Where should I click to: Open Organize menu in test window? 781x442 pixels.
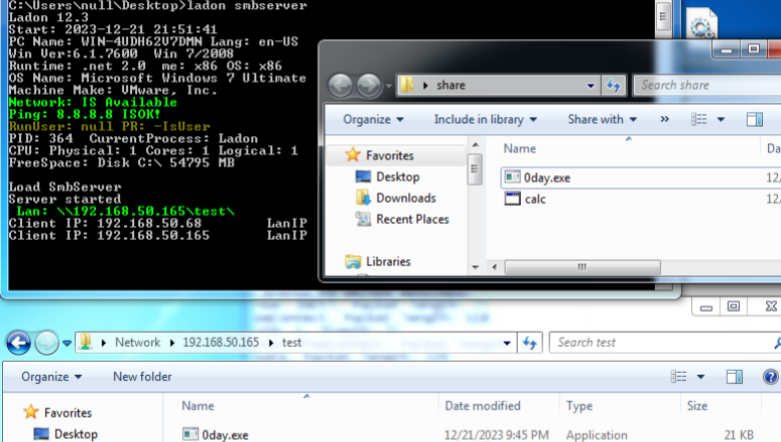(51, 377)
